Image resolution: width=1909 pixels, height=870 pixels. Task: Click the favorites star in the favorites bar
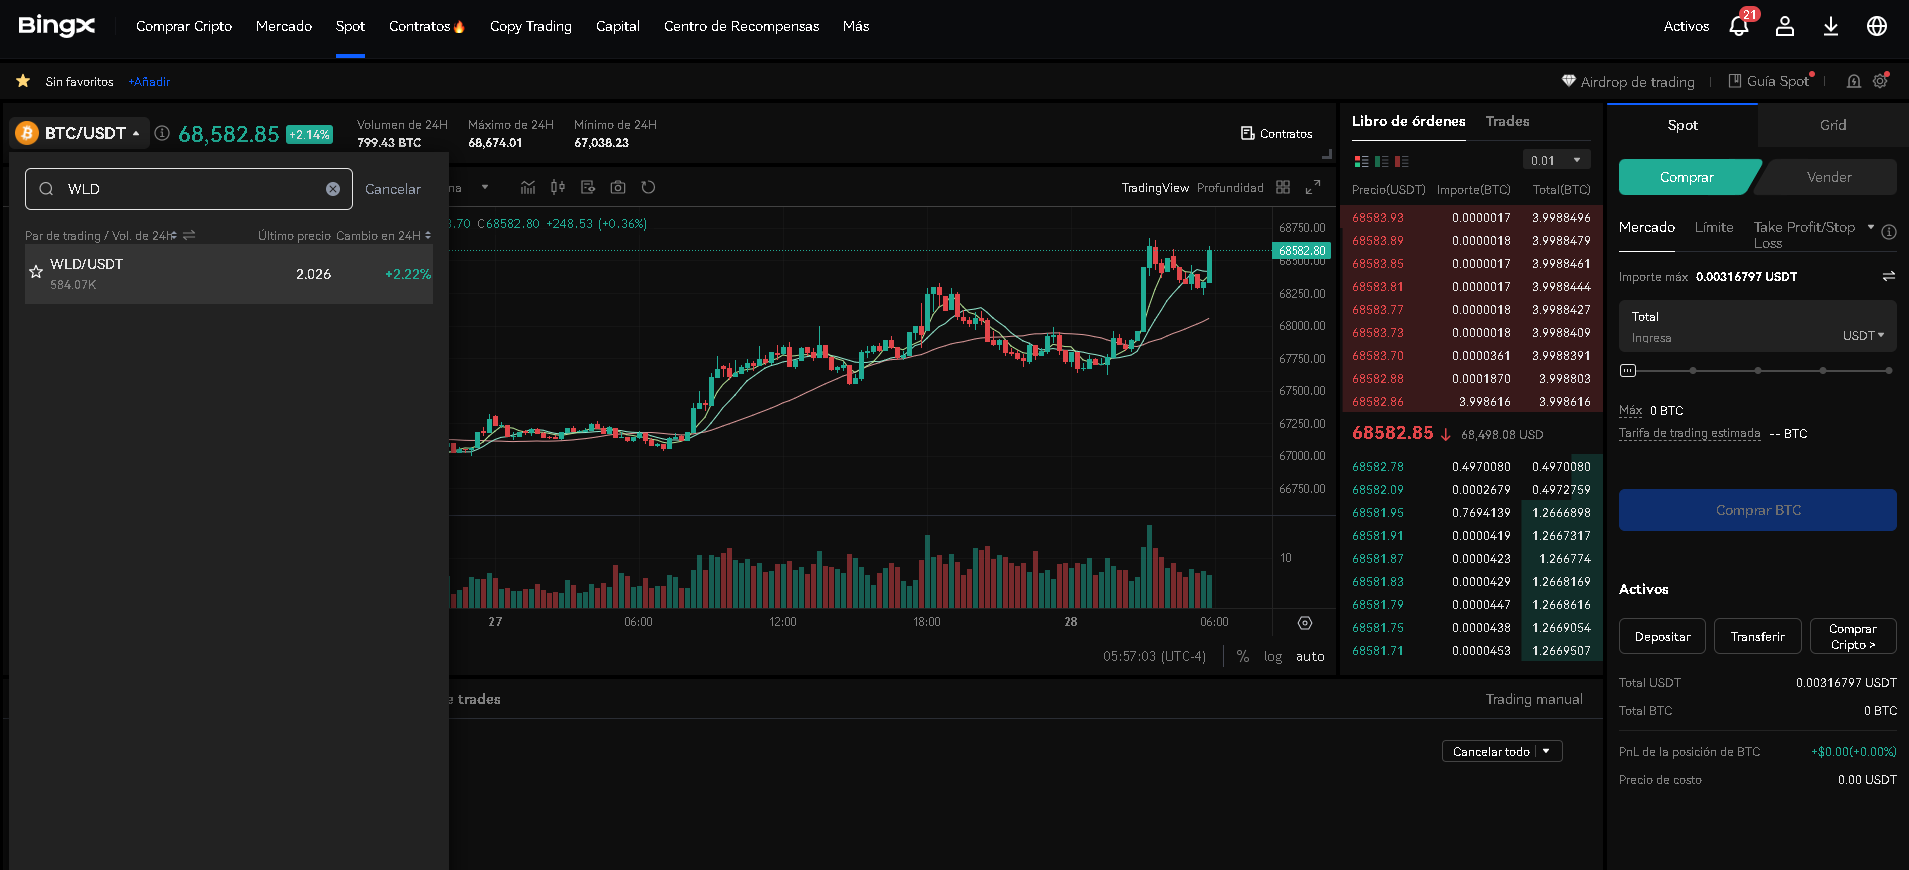point(23,81)
